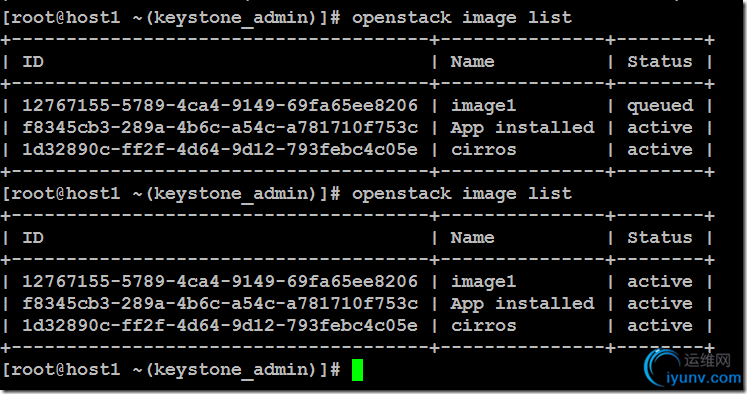Click image1 active status in second table
The height and width of the screenshot is (394, 747).
click(659, 282)
